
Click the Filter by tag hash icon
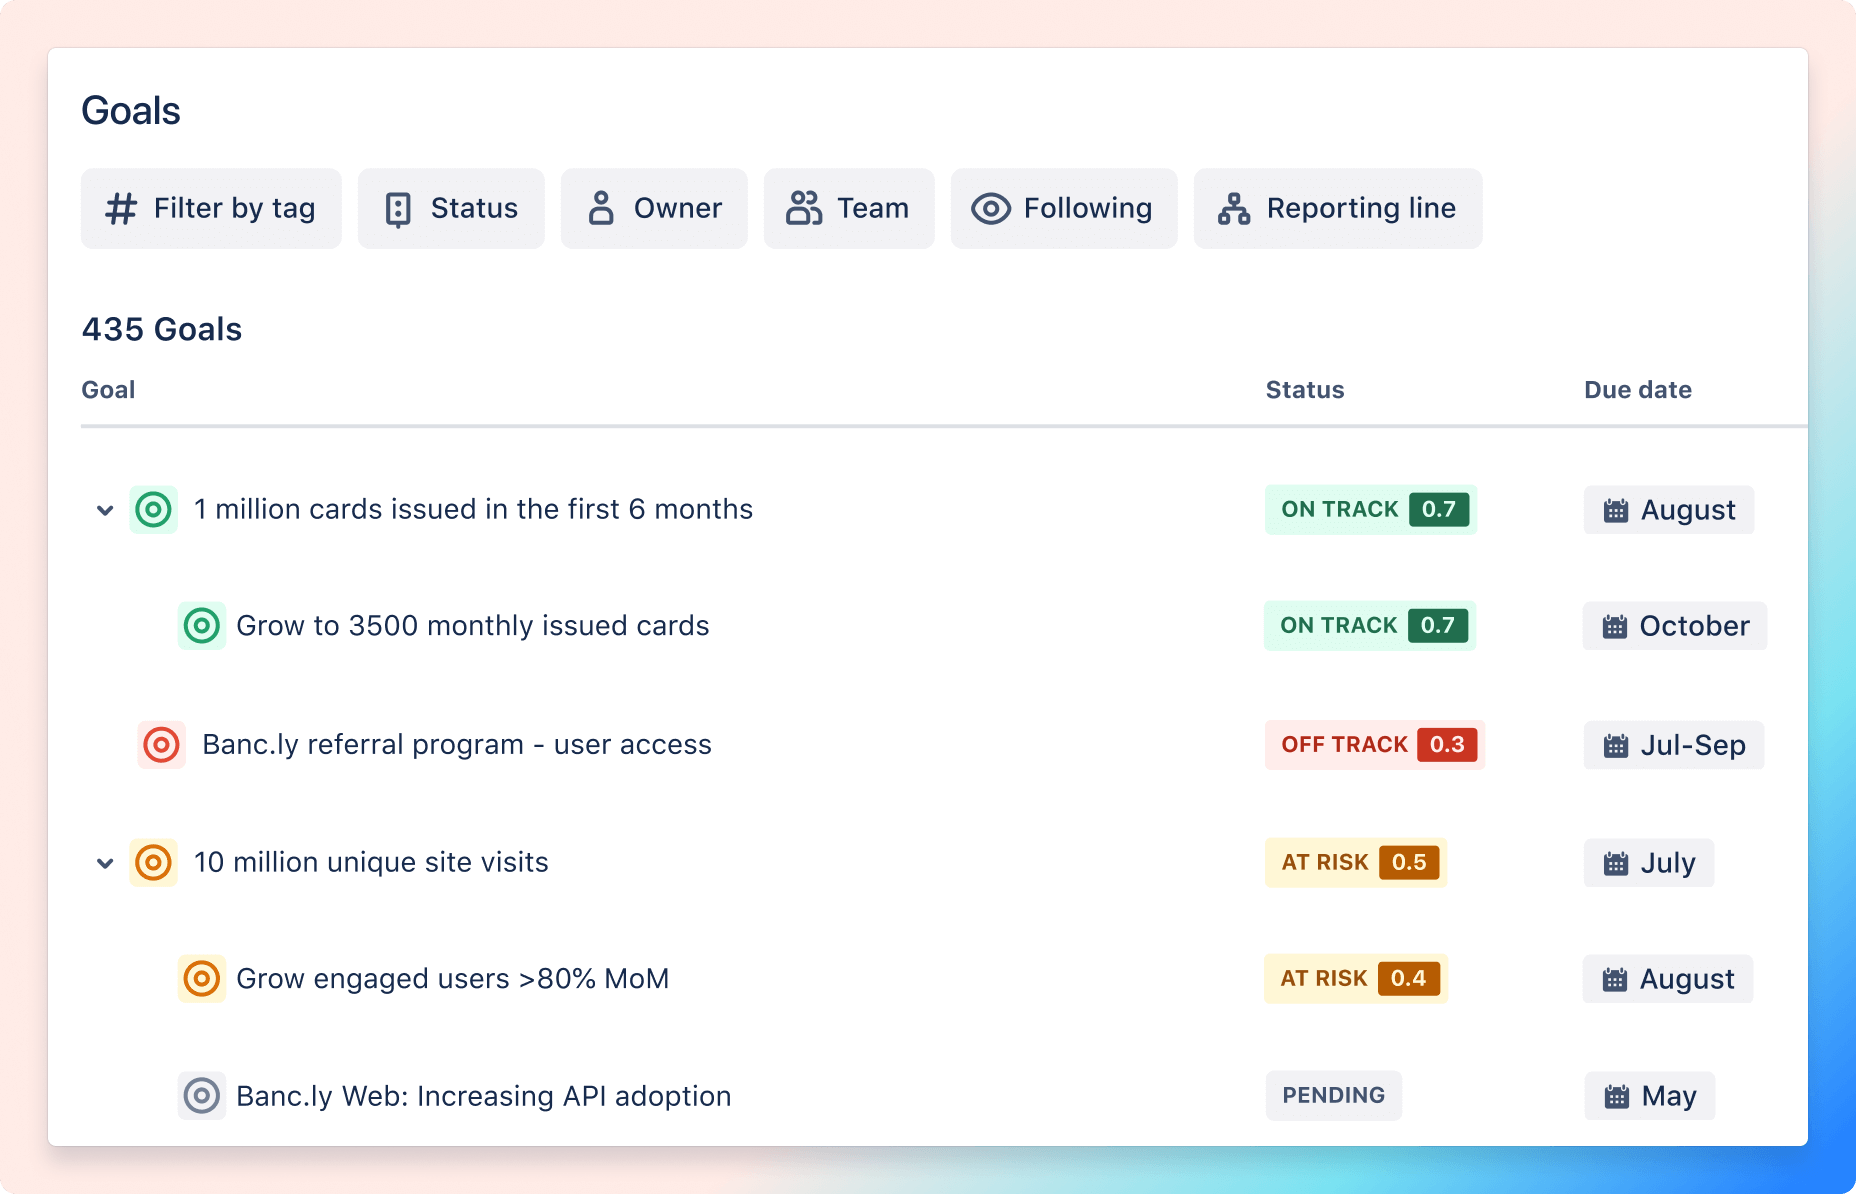120,208
